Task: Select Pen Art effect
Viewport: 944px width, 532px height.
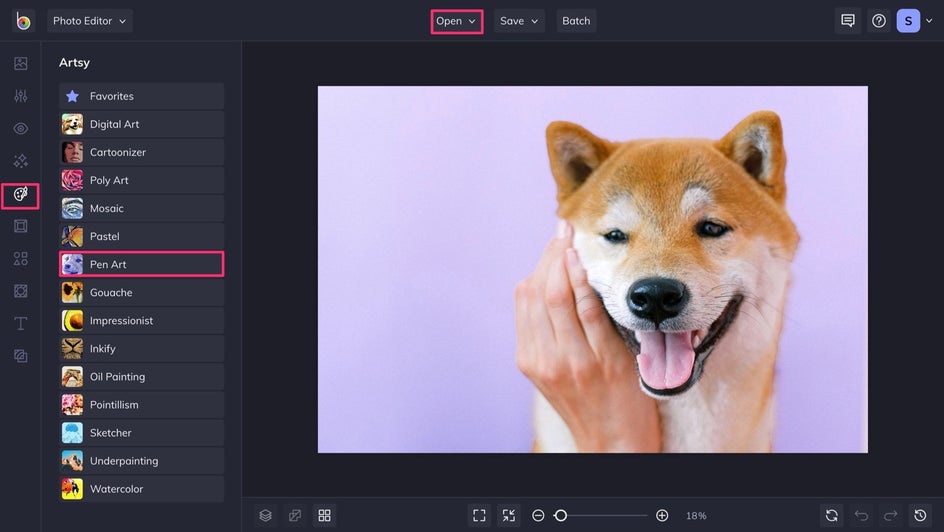Action: point(141,264)
